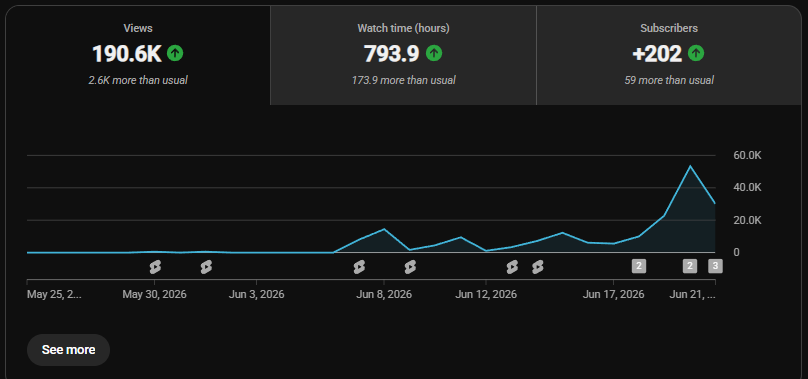The image size is (808, 379).
Task: Open Shorts marker above May 30, 2026
Action: (155, 267)
